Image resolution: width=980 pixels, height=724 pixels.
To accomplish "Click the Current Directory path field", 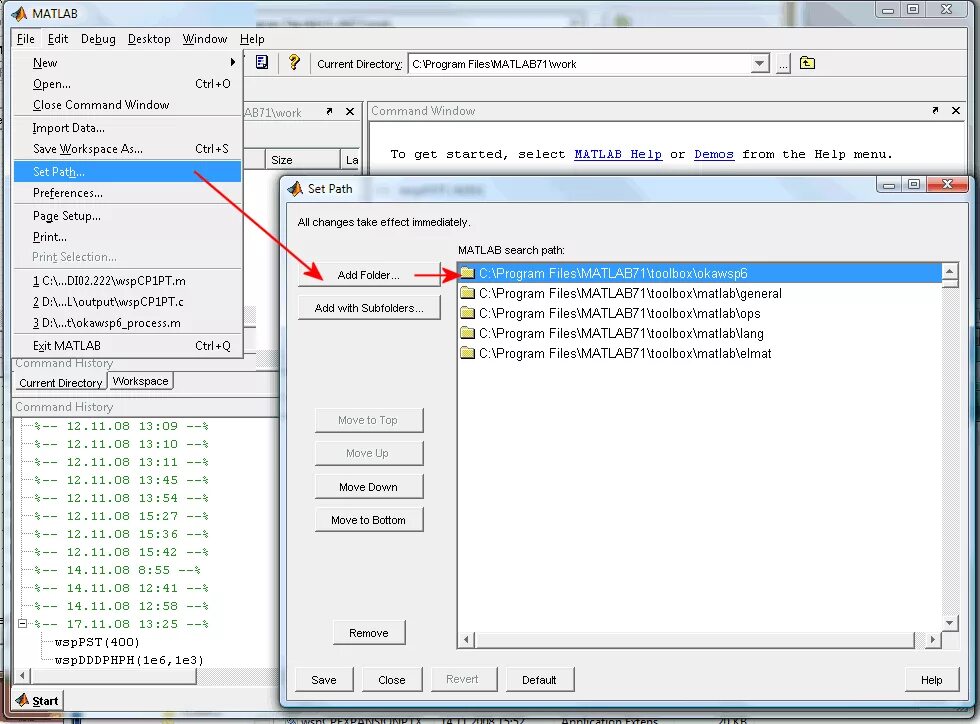I will [581, 64].
